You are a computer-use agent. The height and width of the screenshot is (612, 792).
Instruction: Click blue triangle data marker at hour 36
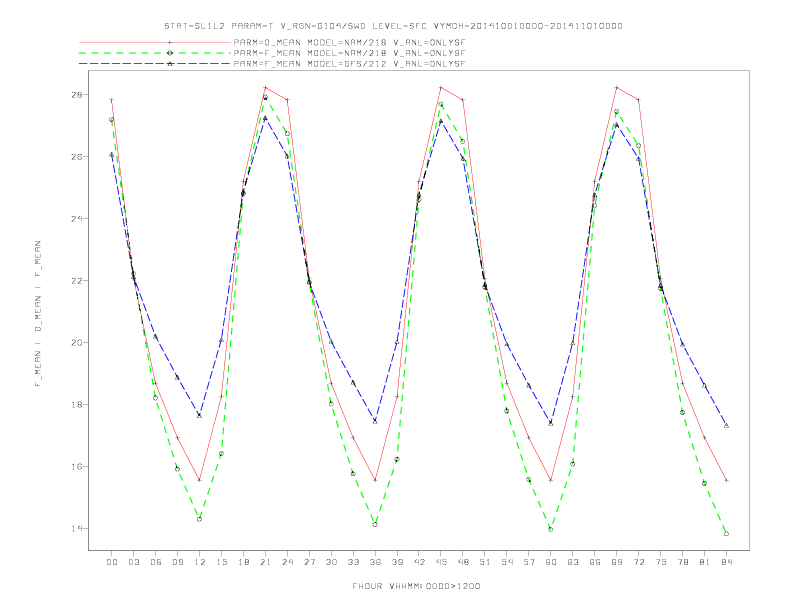[375, 421]
